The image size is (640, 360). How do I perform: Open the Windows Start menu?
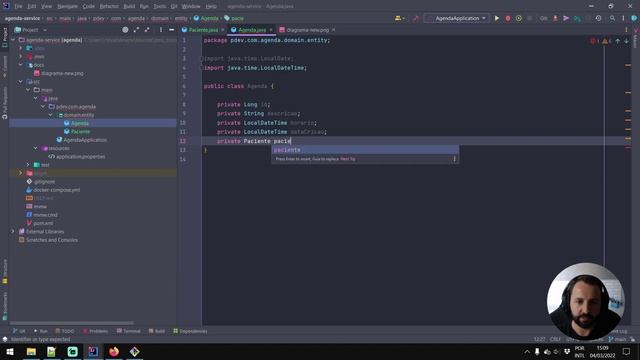point(10,351)
